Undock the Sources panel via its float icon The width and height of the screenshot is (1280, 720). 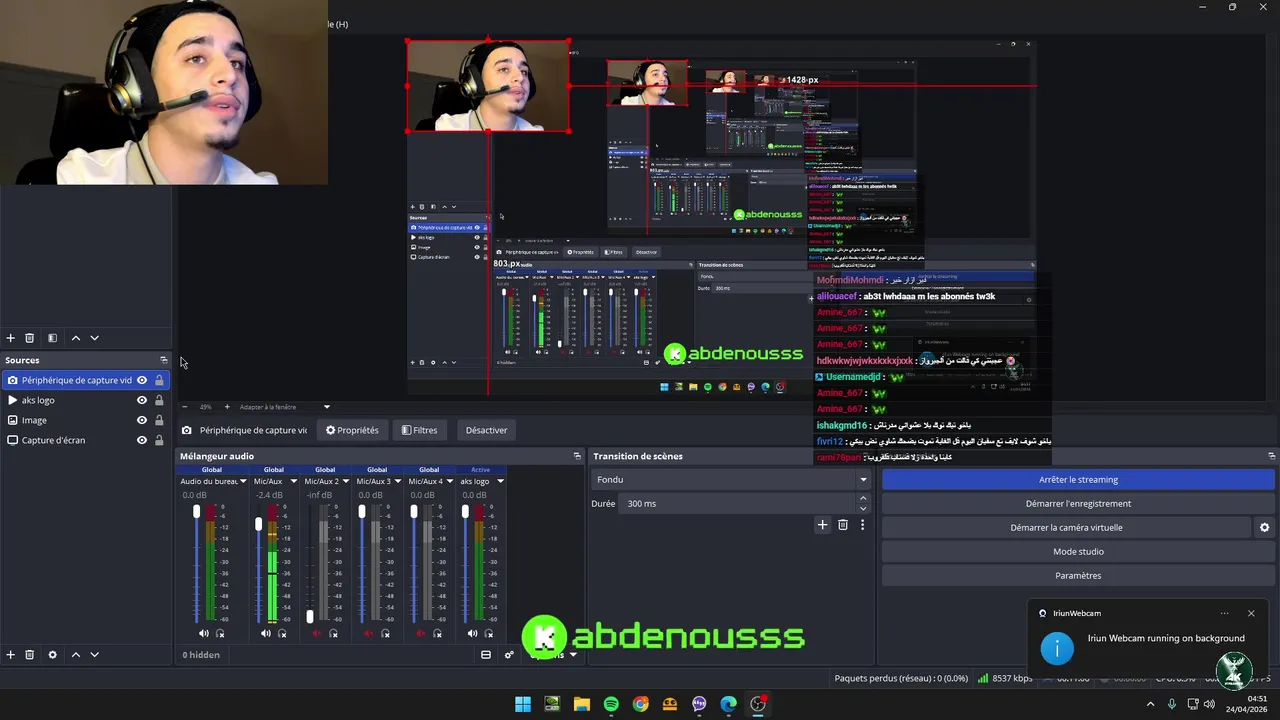(164, 360)
